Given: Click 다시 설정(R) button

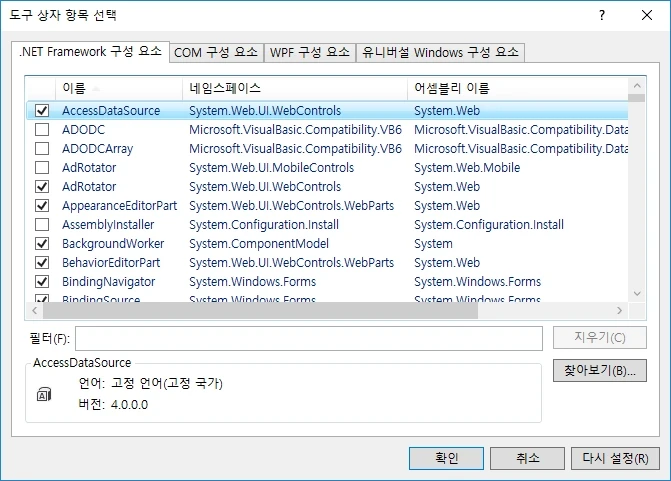Looking at the screenshot, I should coord(615,458).
